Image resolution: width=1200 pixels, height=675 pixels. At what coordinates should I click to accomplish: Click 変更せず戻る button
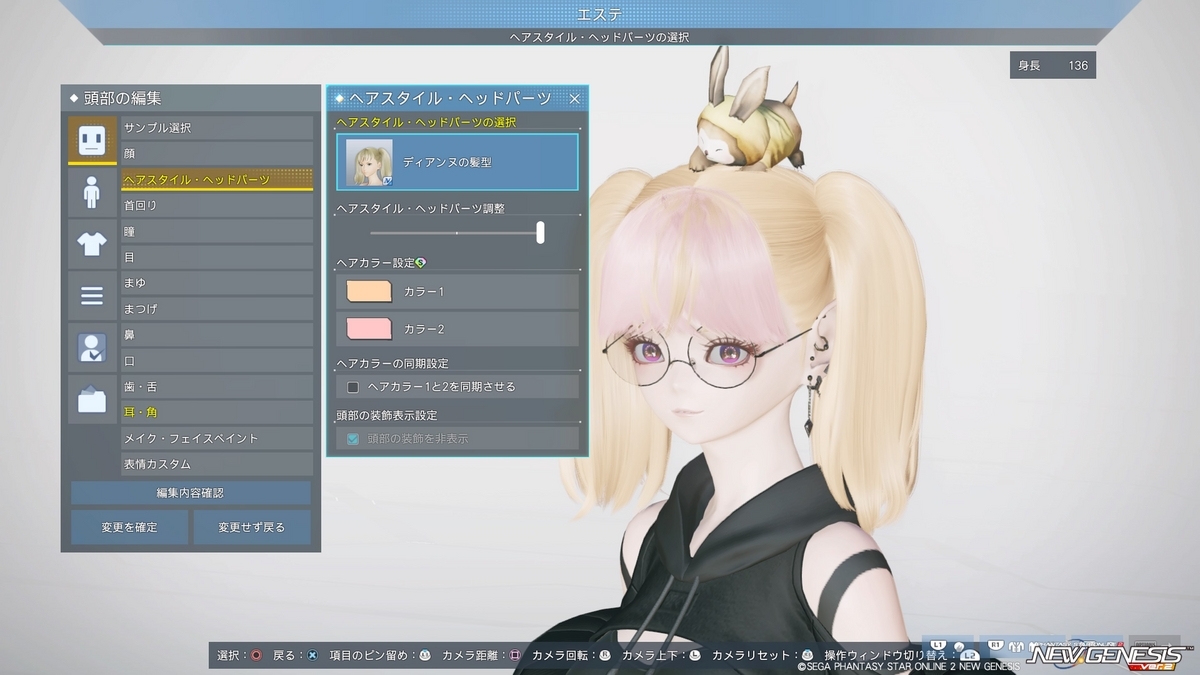(x=252, y=527)
